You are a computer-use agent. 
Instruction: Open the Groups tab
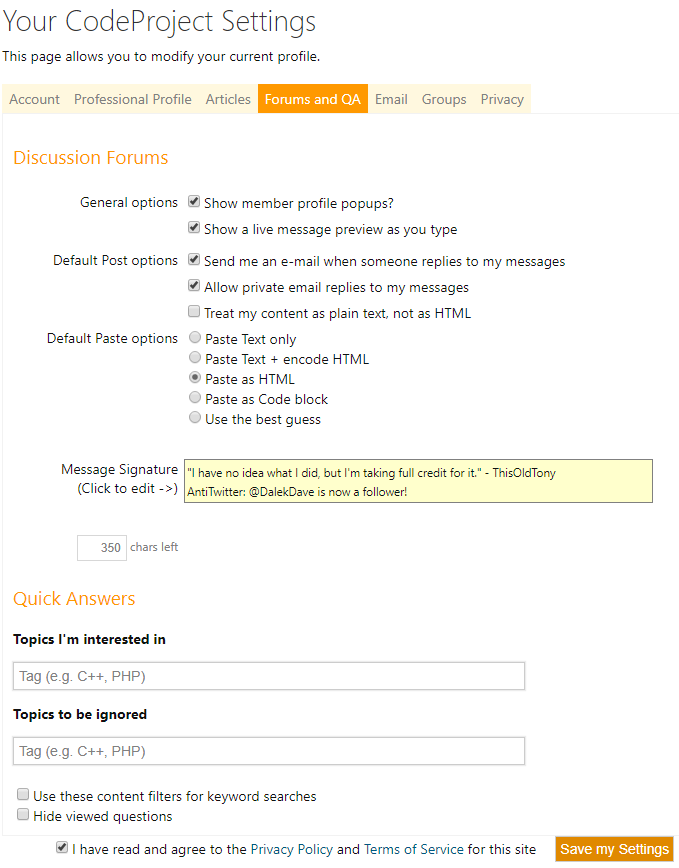444,99
